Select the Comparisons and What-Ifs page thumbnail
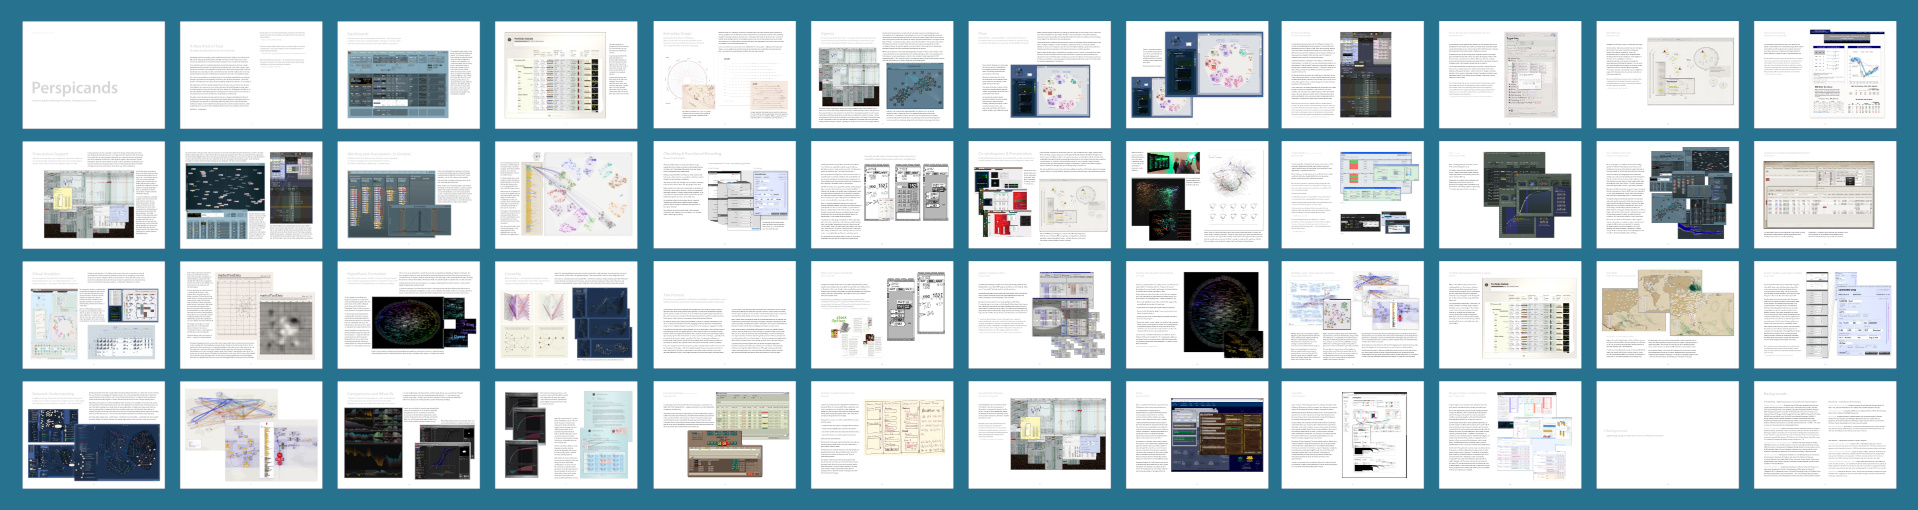 pyautogui.click(x=409, y=435)
